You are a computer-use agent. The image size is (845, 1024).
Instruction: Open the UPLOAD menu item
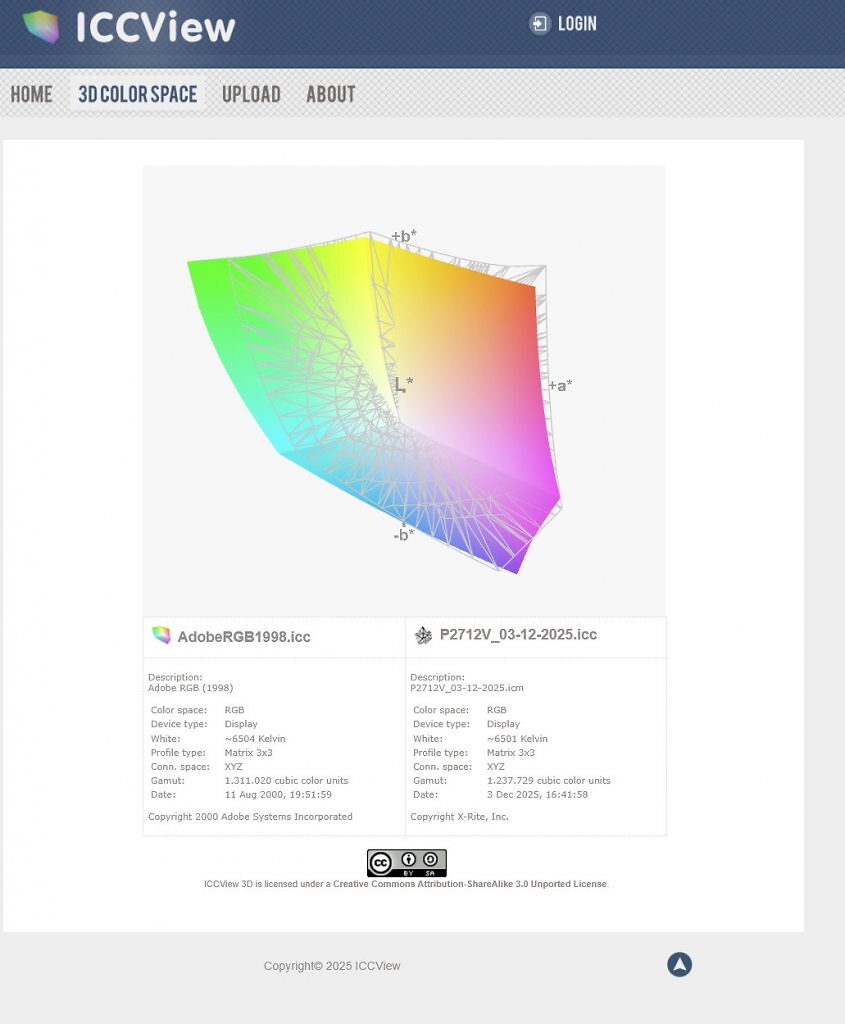pos(251,94)
